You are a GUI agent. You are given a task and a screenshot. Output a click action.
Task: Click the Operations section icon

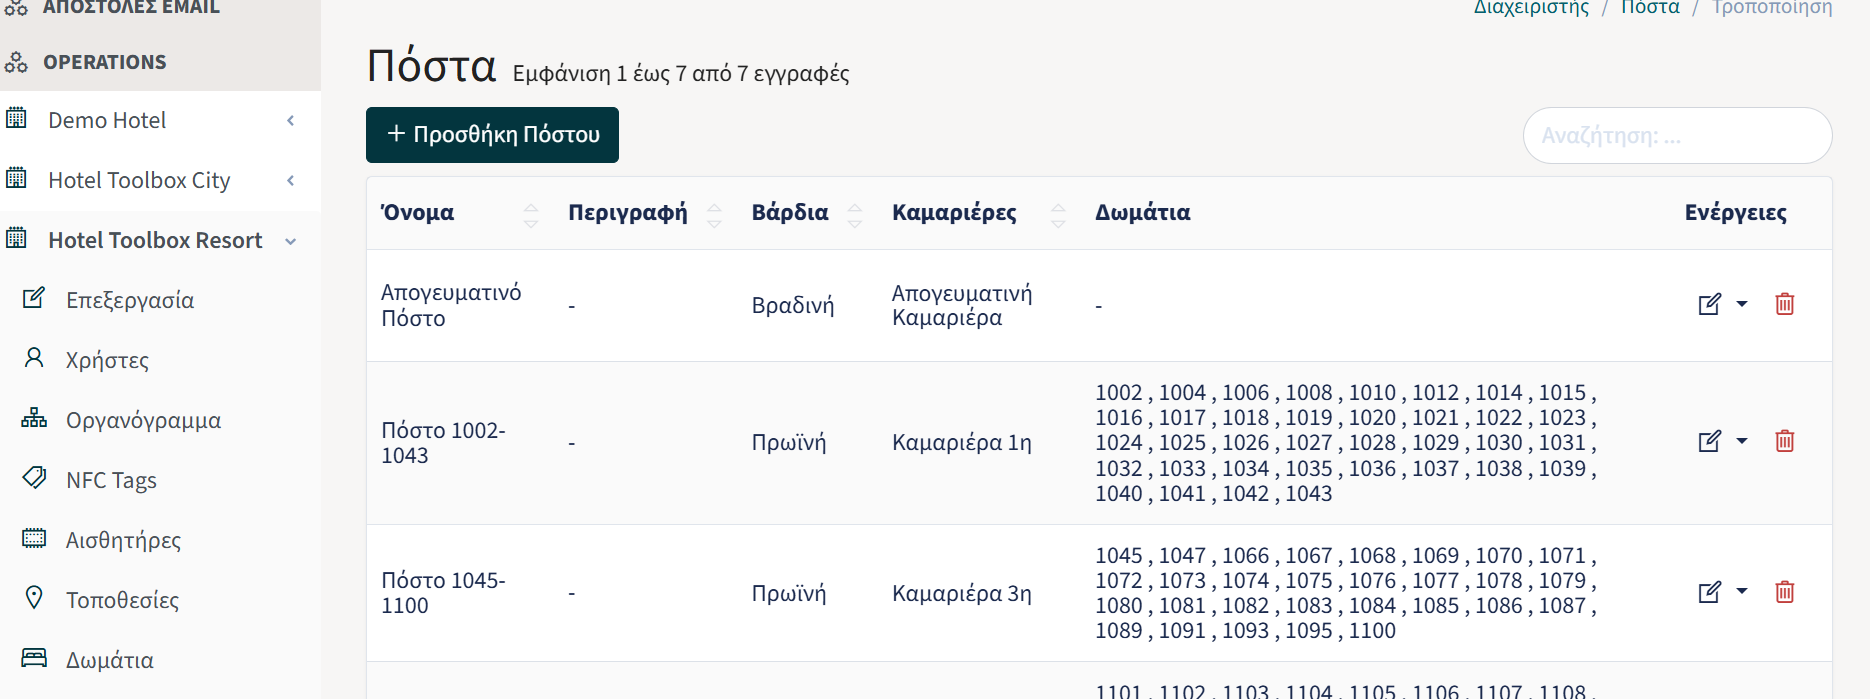click(x=16, y=62)
